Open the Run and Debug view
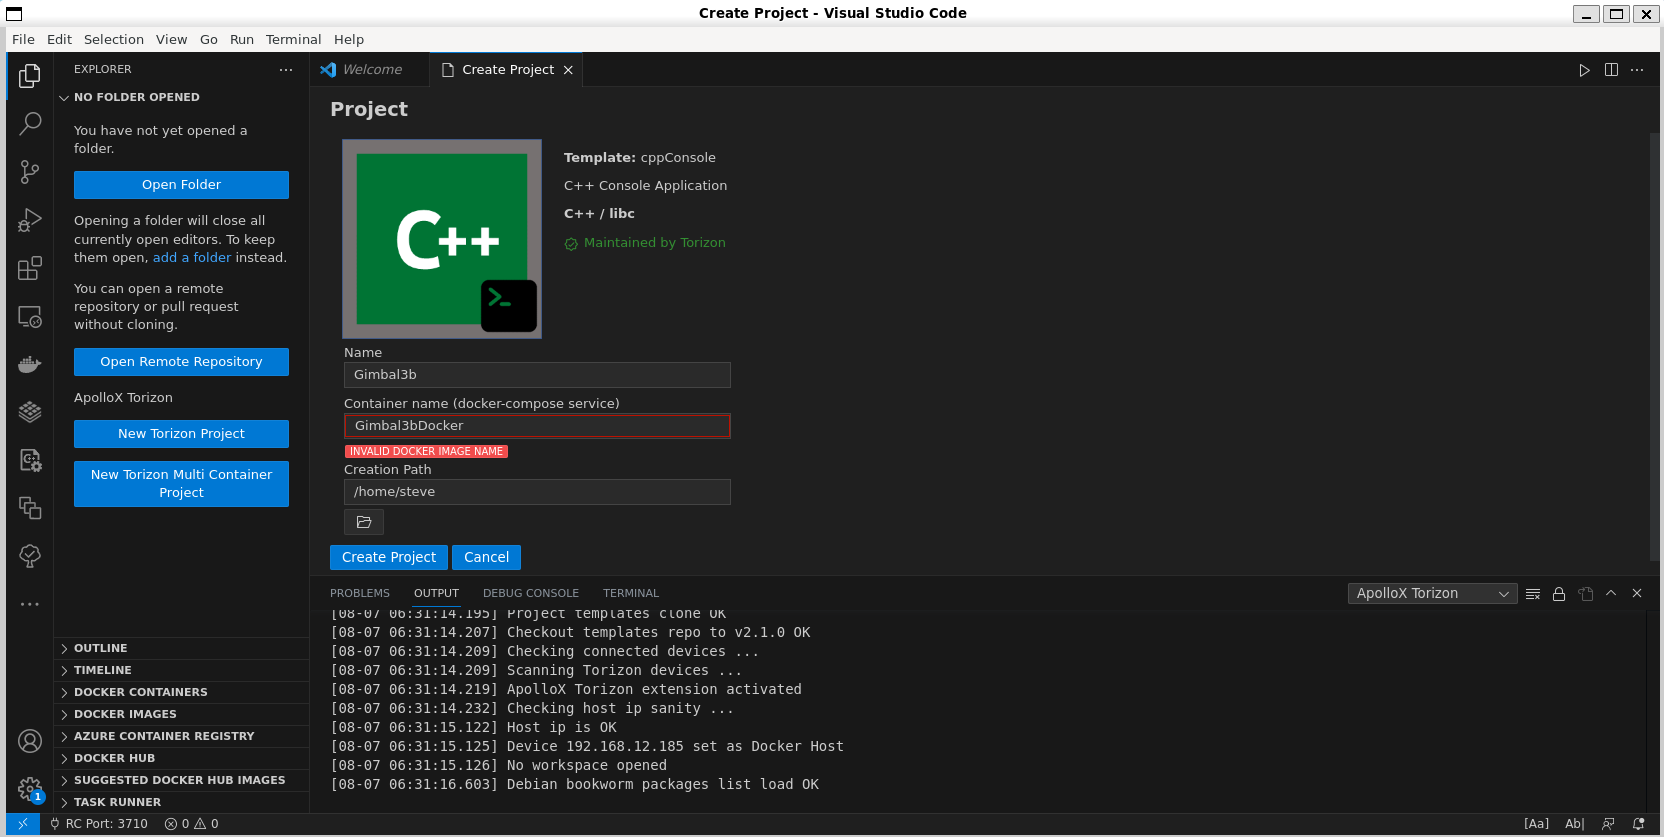This screenshot has width=1664, height=837. (x=30, y=220)
